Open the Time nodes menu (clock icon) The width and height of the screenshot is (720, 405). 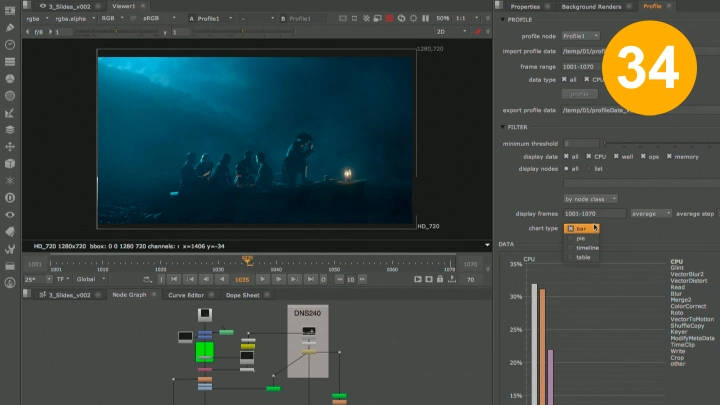point(10,45)
